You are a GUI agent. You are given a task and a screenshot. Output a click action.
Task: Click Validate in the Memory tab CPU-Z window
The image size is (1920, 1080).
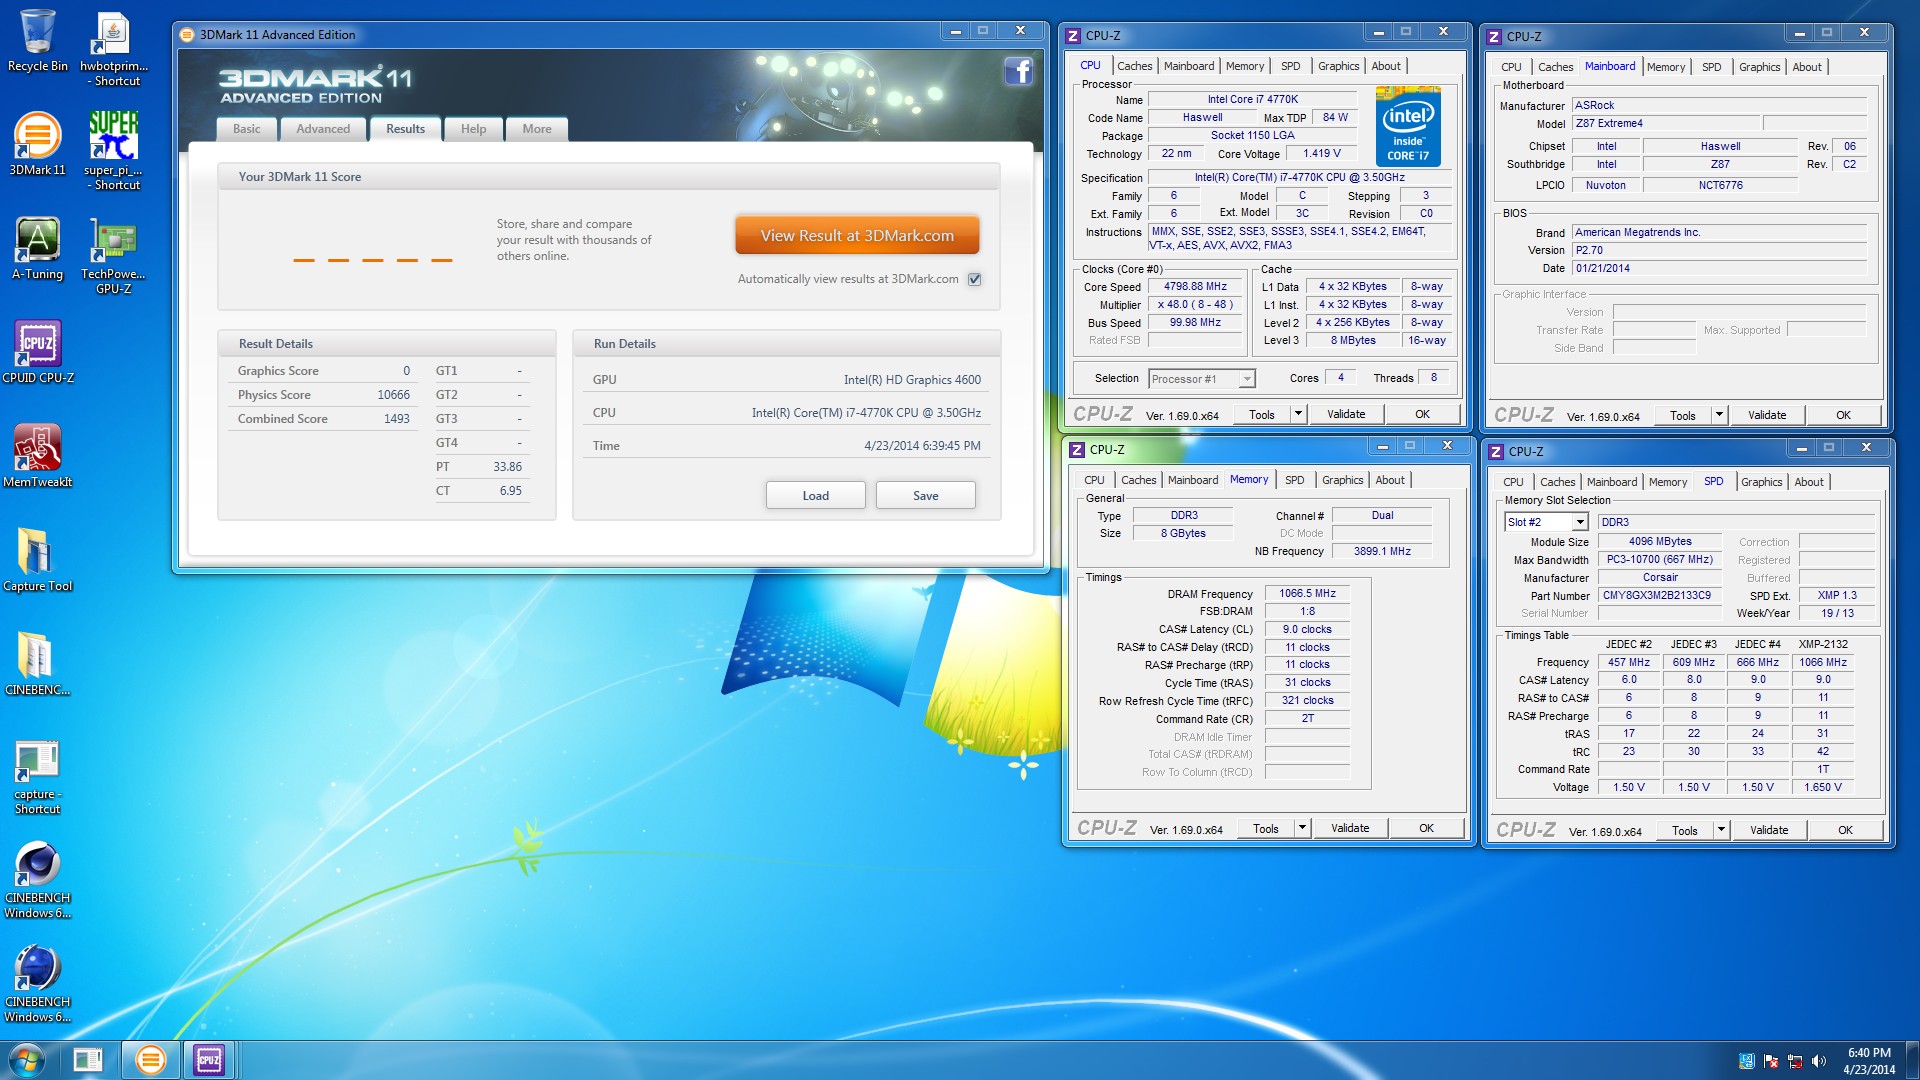[1350, 828]
